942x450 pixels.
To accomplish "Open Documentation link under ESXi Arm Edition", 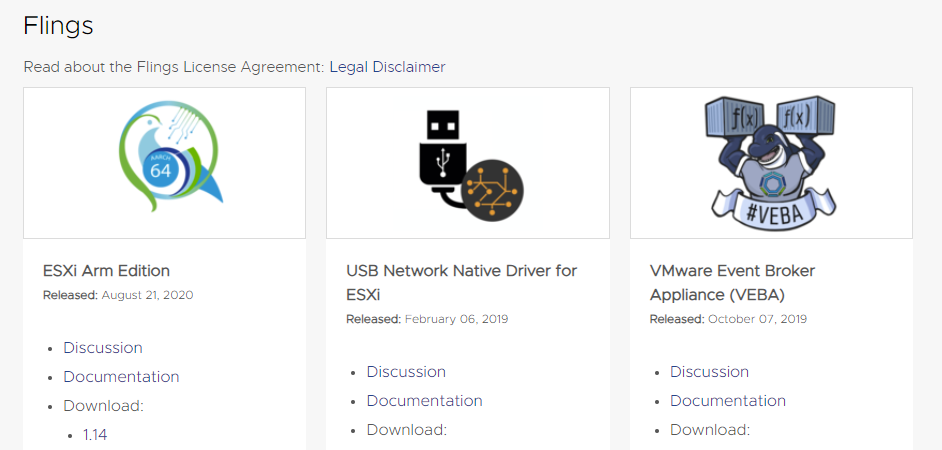I will click(121, 377).
